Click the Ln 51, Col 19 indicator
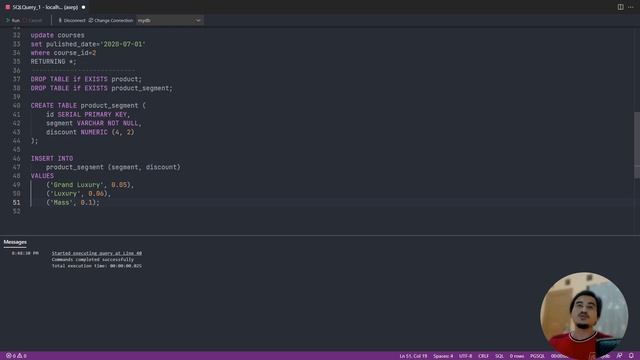Screen dimensions: 640x360 coord(413,356)
